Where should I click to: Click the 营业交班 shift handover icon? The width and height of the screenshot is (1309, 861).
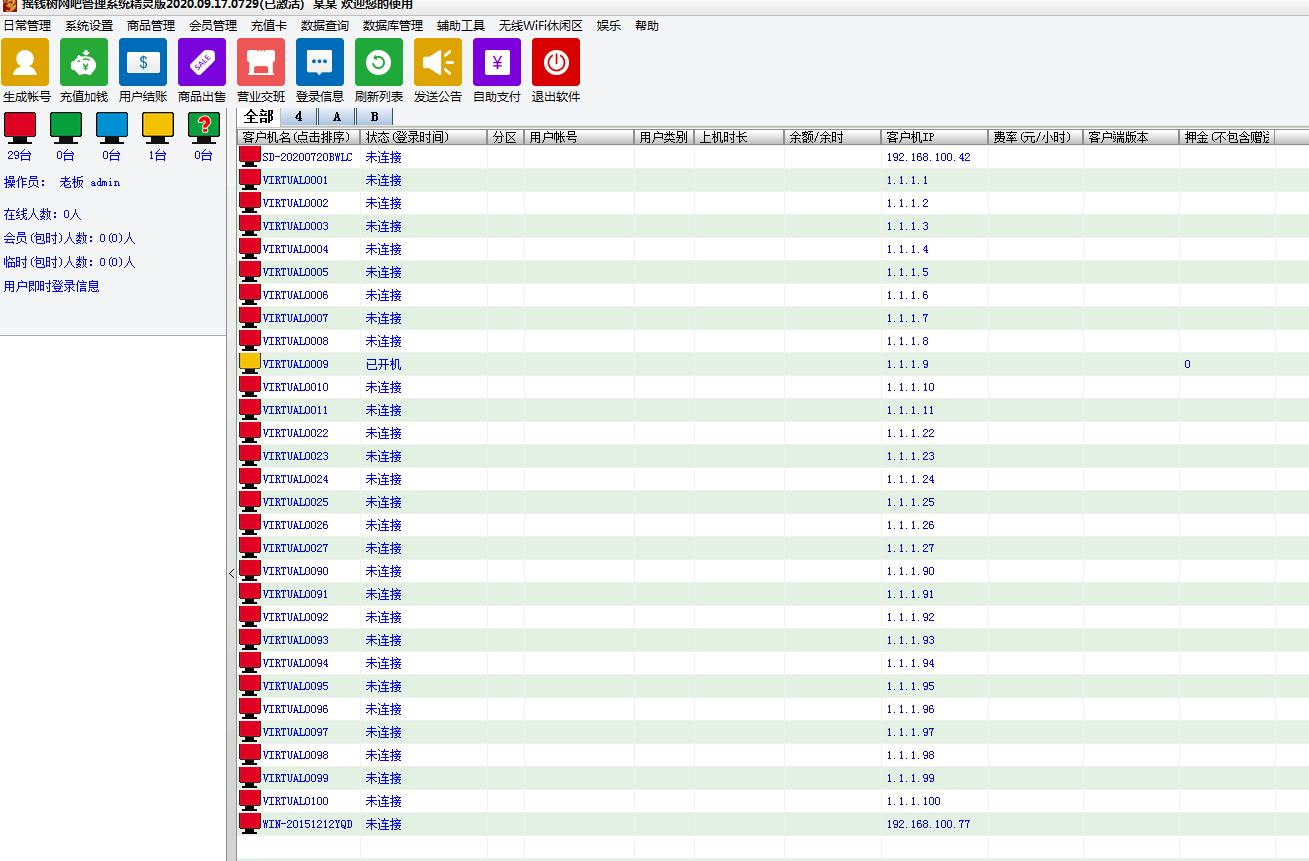click(261, 63)
